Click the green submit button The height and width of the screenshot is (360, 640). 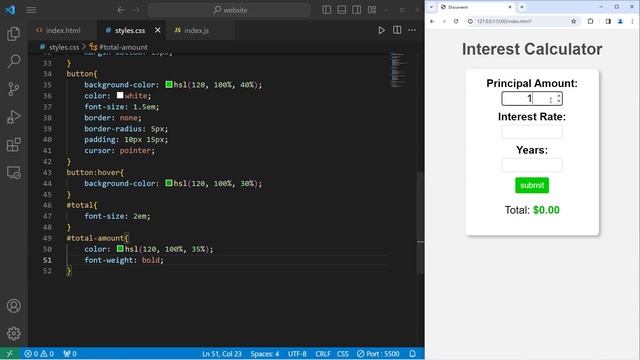[532, 185]
